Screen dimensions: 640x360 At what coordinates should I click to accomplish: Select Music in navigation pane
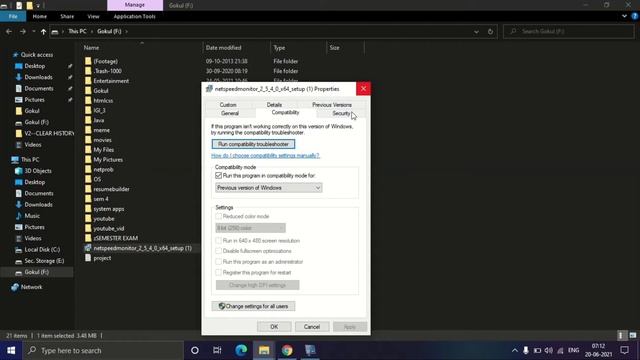[x=32, y=216]
